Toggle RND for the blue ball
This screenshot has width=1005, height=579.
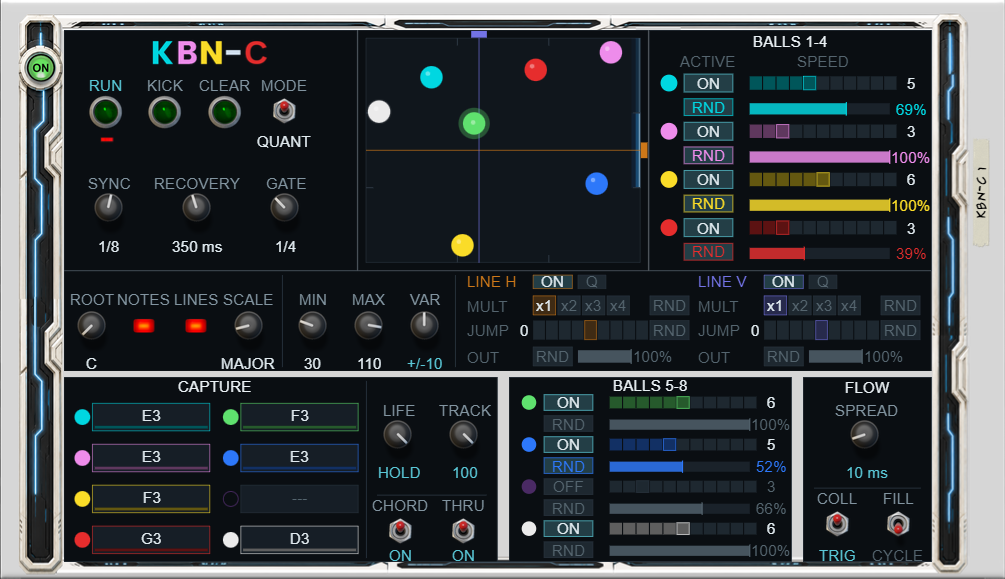pos(568,466)
